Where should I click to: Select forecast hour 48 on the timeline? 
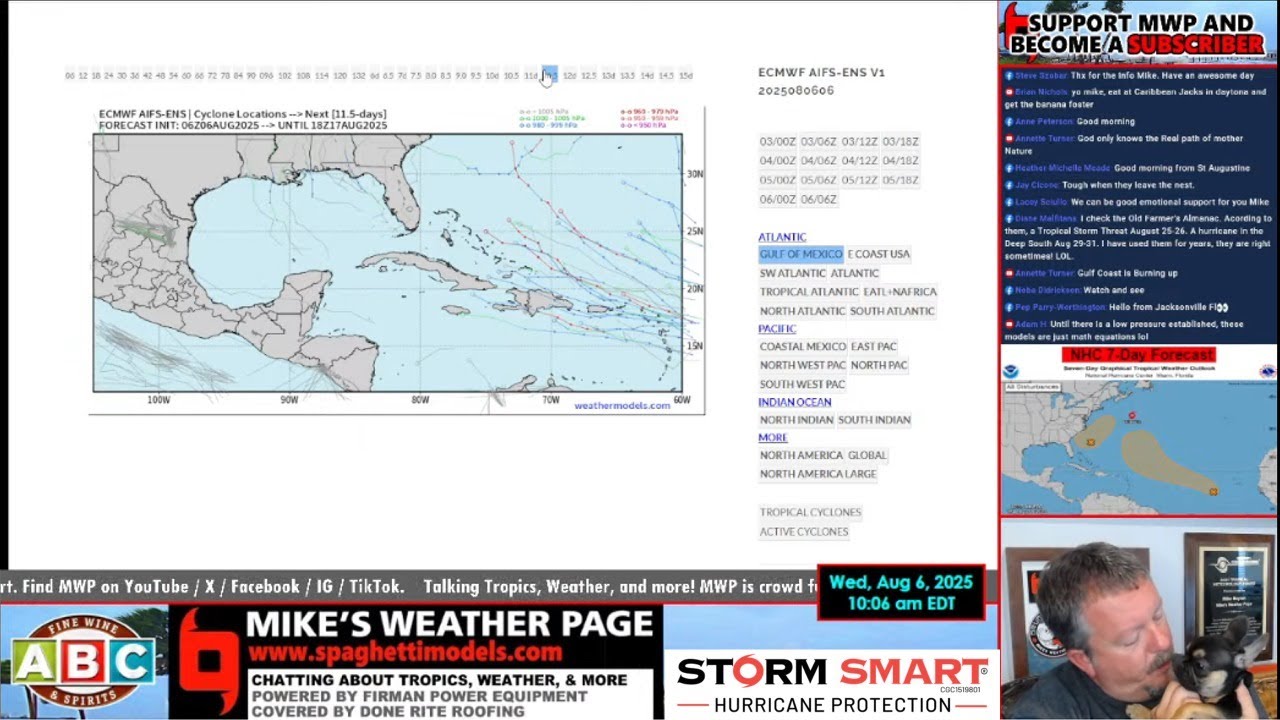click(x=161, y=76)
